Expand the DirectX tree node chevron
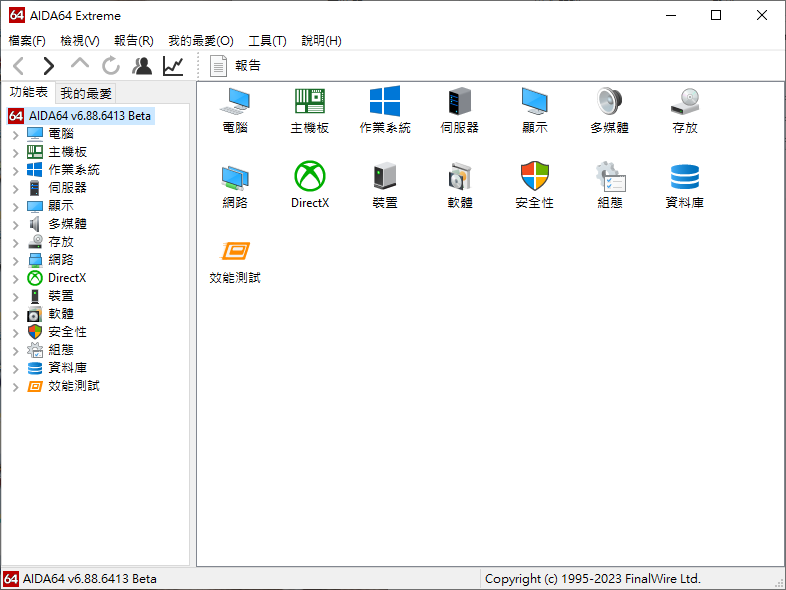786x590 pixels. coord(16,279)
